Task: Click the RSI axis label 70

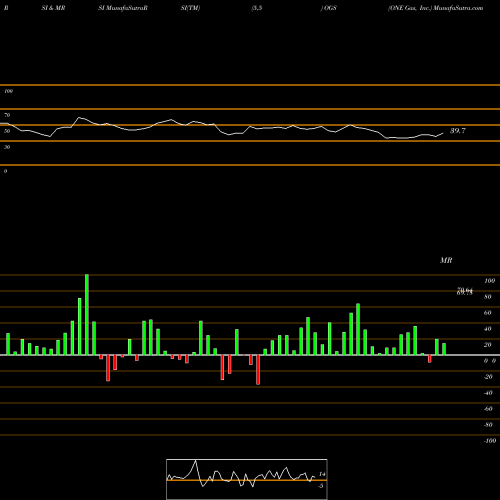Action: click(7, 115)
